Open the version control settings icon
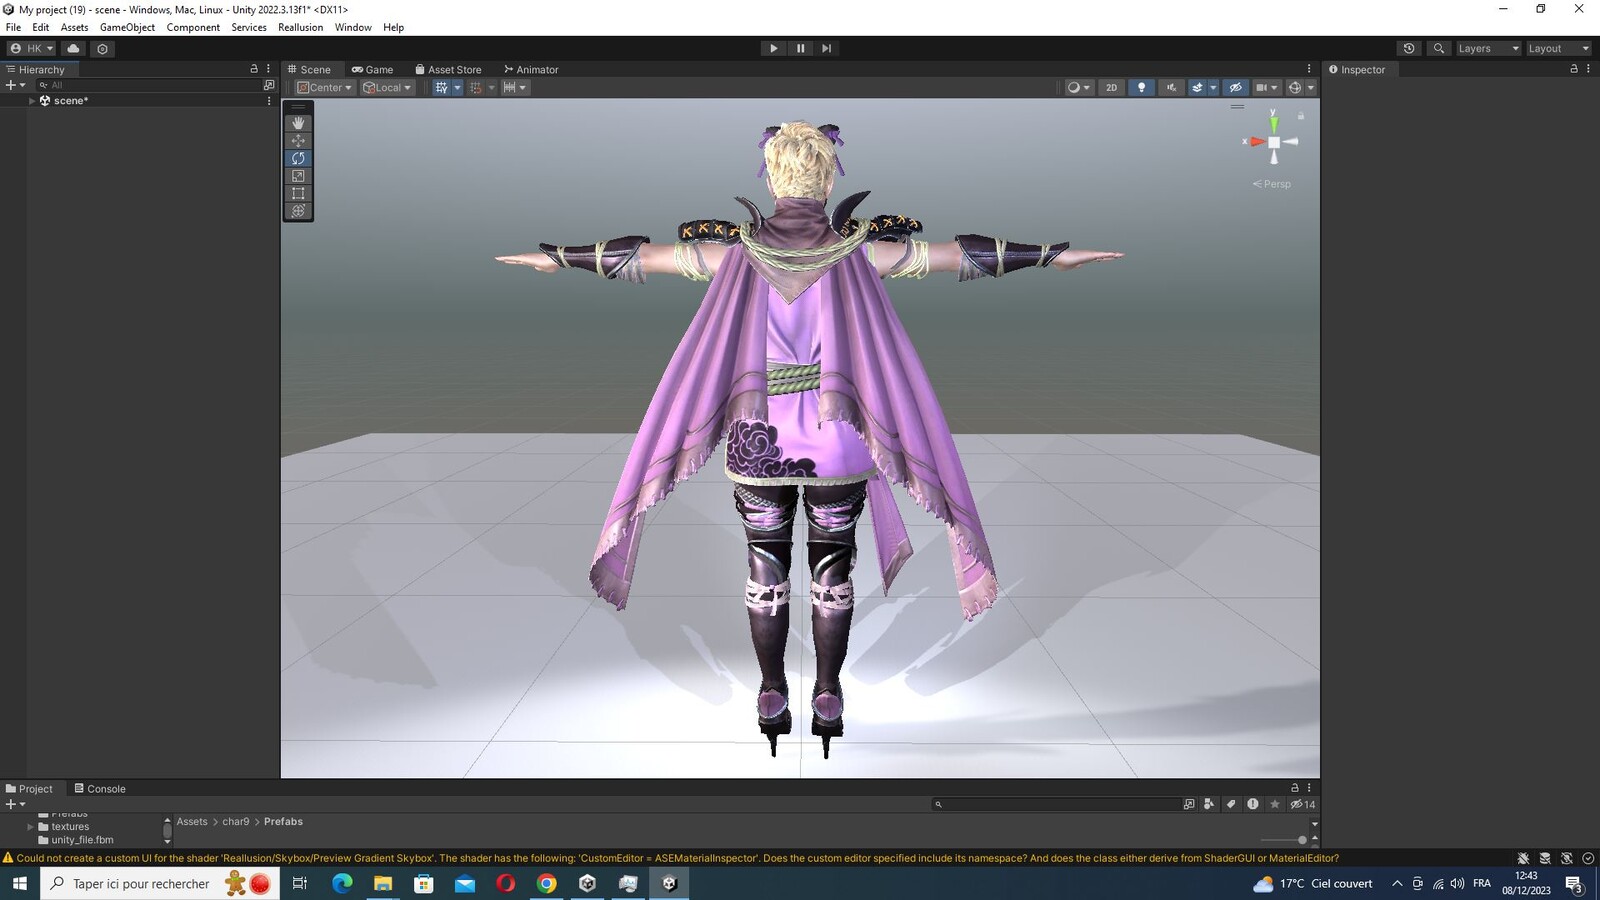Screen dimensions: 1600x900 (x=102, y=48)
